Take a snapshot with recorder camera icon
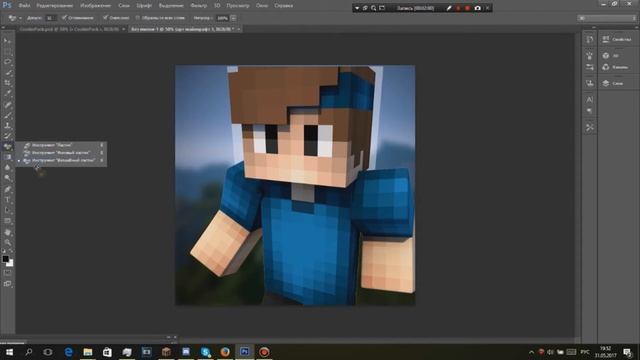The width and height of the screenshot is (640, 360). pyautogui.click(x=478, y=8)
